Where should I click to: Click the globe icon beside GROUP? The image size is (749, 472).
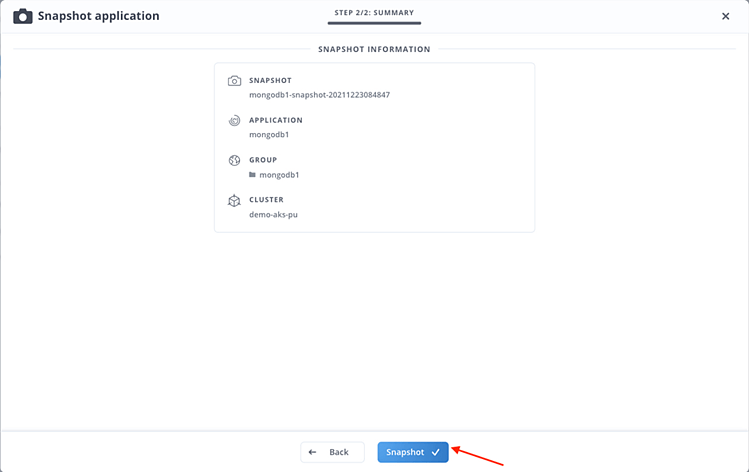click(x=234, y=160)
